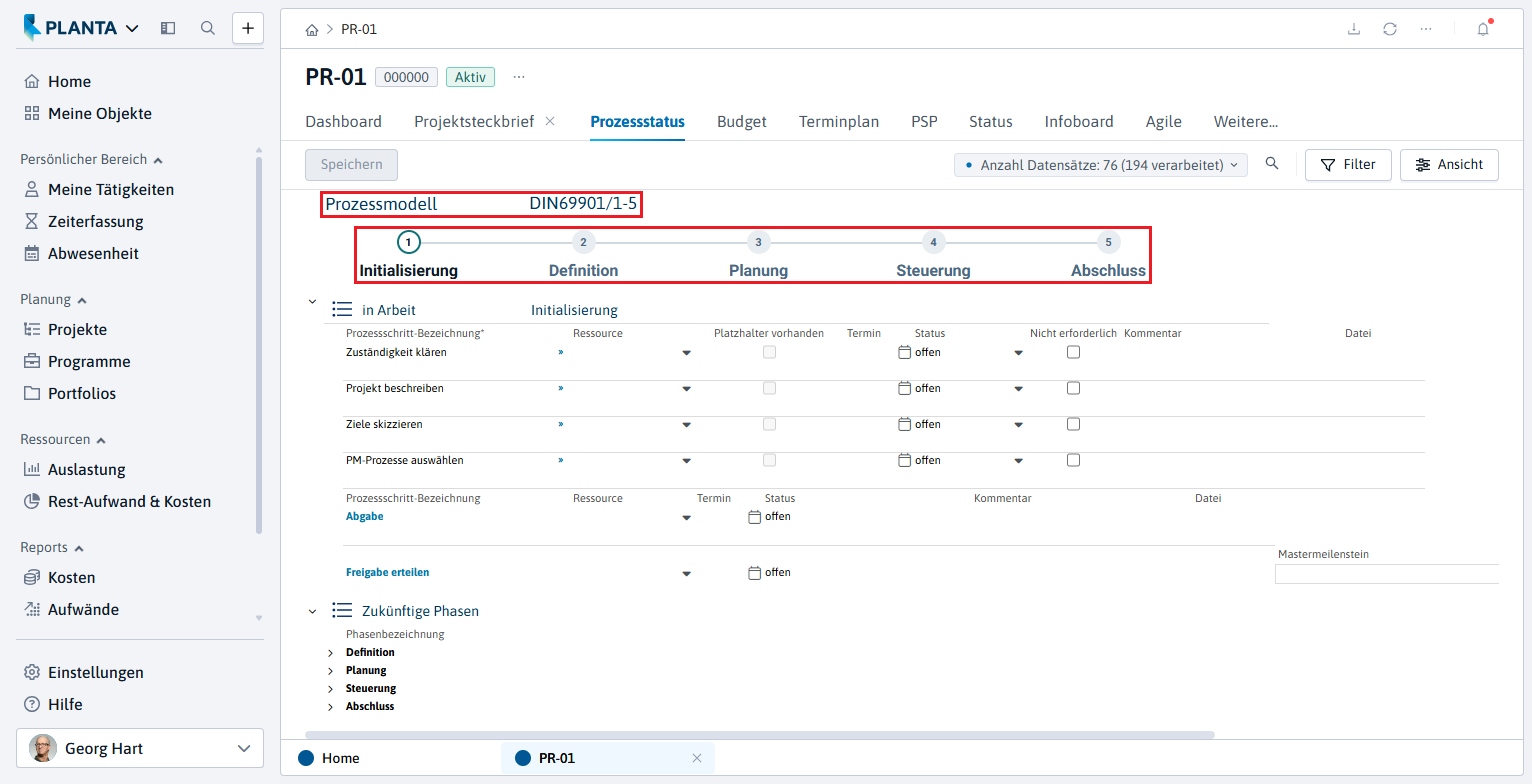Screen dimensions: 1532x784
Task: Switch to the Terminplan tab
Action: [839, 122]
